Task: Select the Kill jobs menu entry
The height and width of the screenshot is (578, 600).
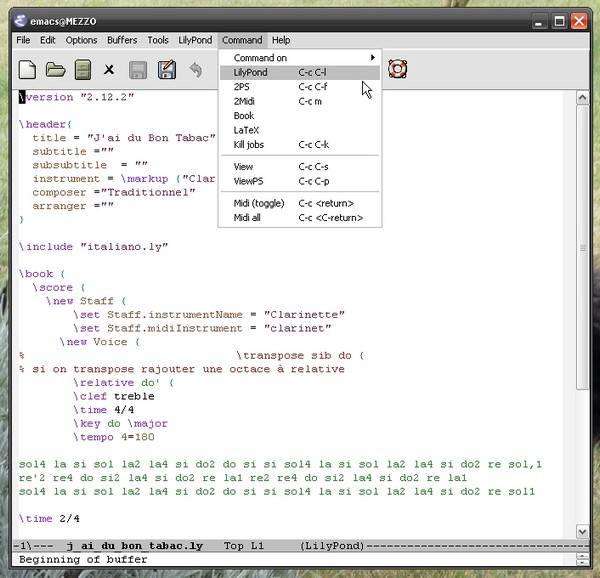Action: point(300,145)
